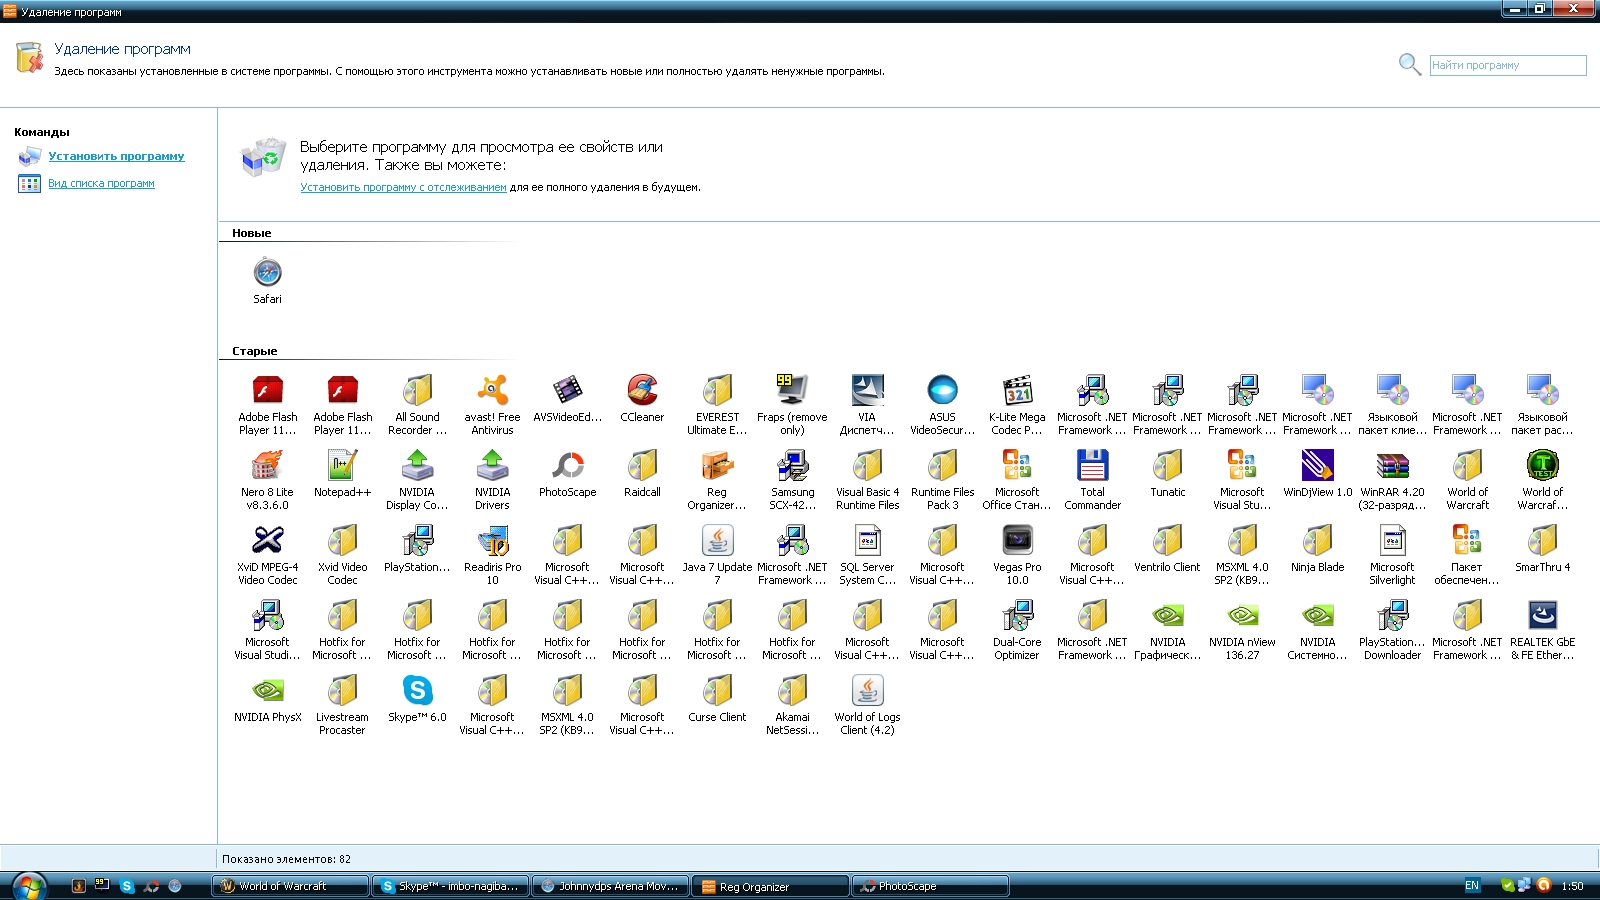Select REALTEK GbE & FE Ethernet icon
This screenshot has height=900, width=1600.
1542,615
